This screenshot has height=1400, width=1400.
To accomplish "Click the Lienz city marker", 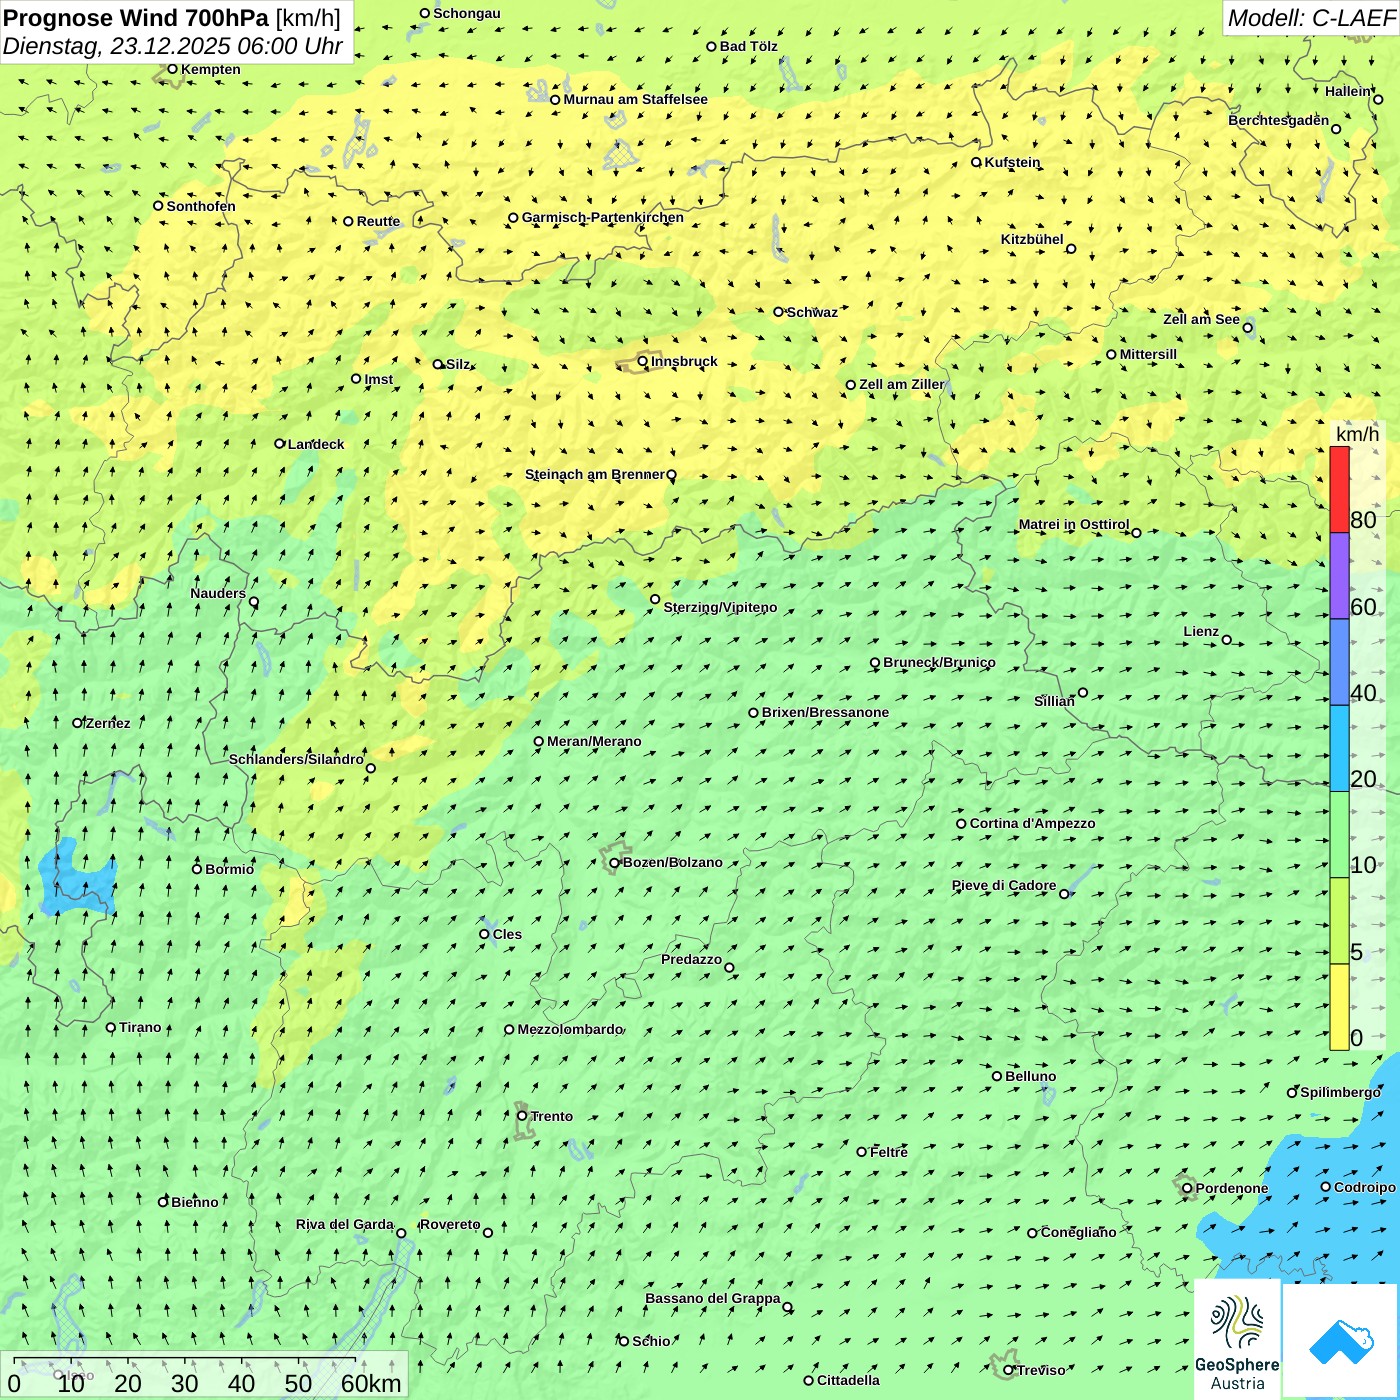I will pyautogui.click(x=1227, y=640).
